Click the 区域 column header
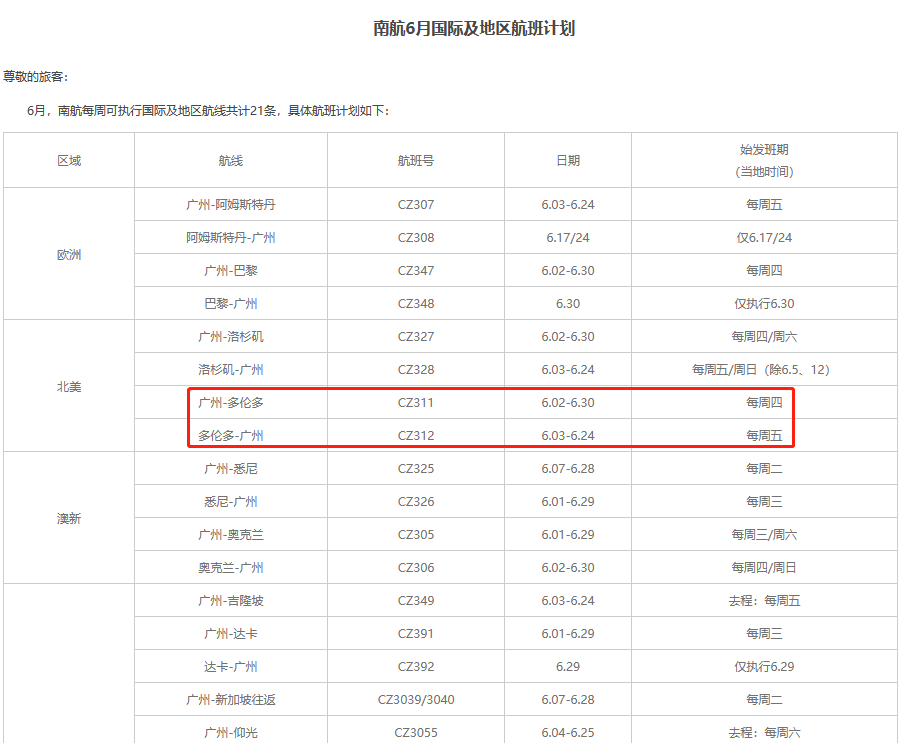 [x=69, y=161]
